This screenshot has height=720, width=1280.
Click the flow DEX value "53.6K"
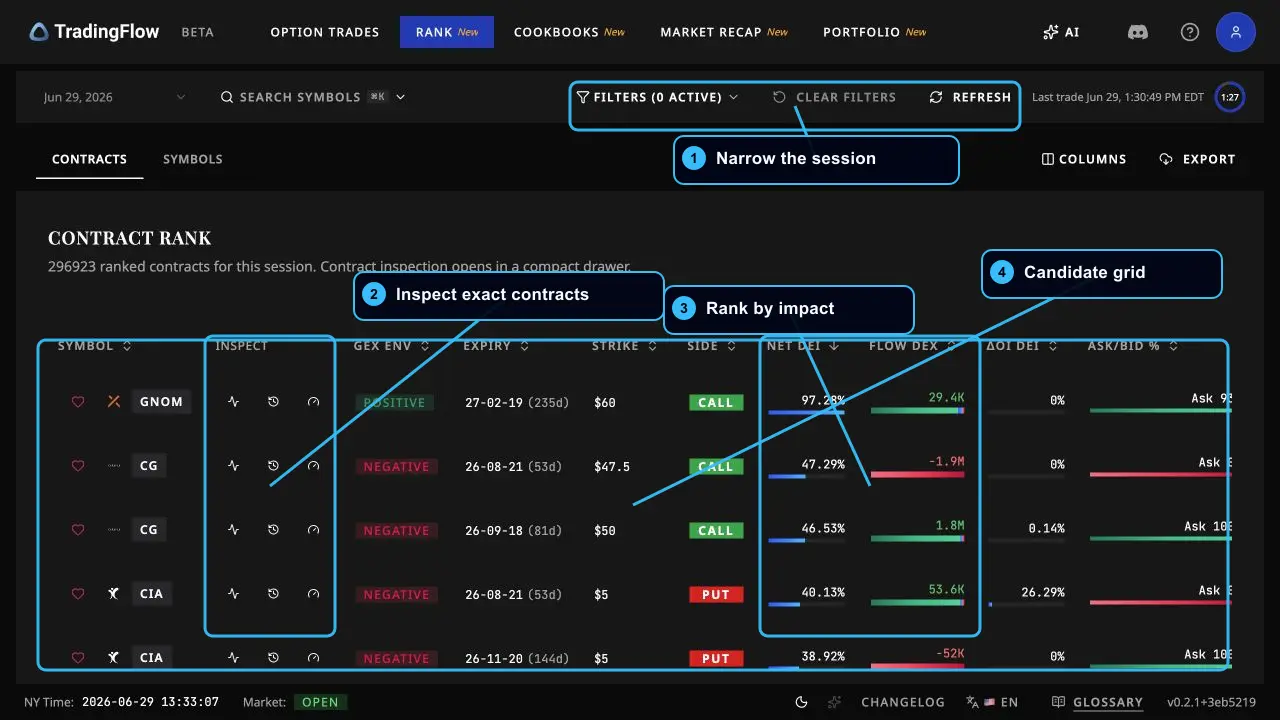click(946, 590)
